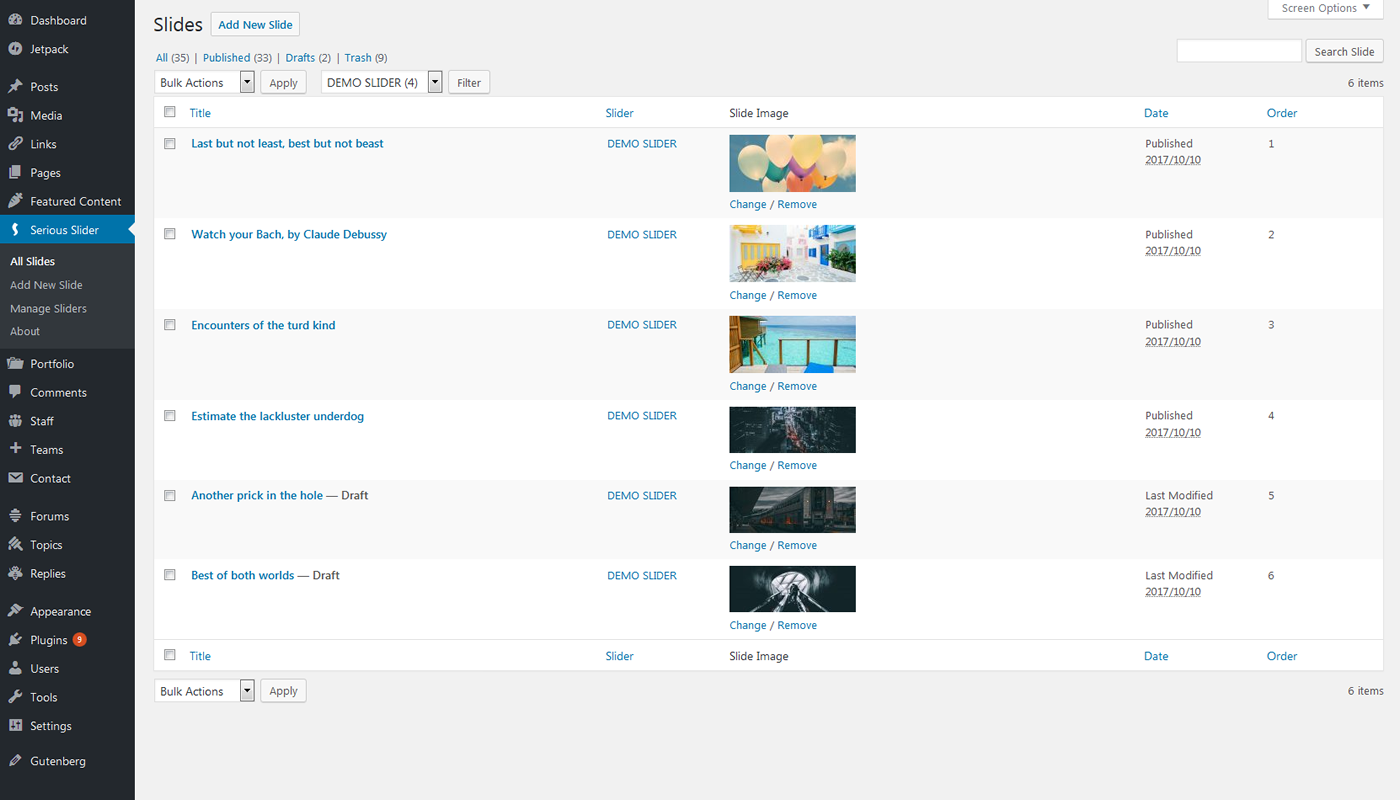Screen dimensions: 1400x800
Task: Open the top Bulk Actions dropdown
Action: tap(204, 83)
